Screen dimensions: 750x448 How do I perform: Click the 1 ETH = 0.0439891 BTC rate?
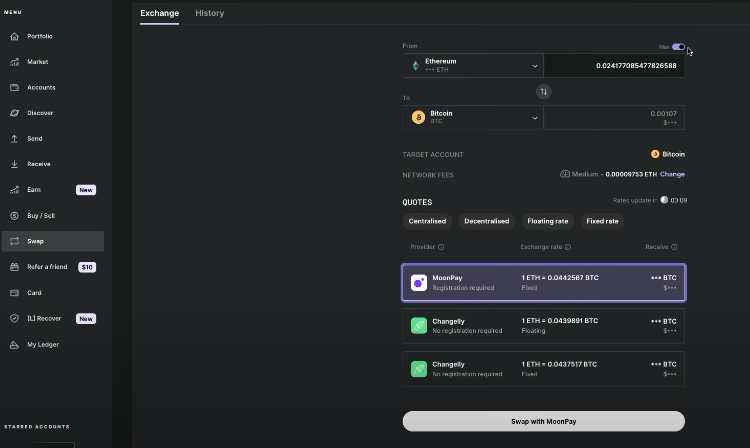point(560,321)
